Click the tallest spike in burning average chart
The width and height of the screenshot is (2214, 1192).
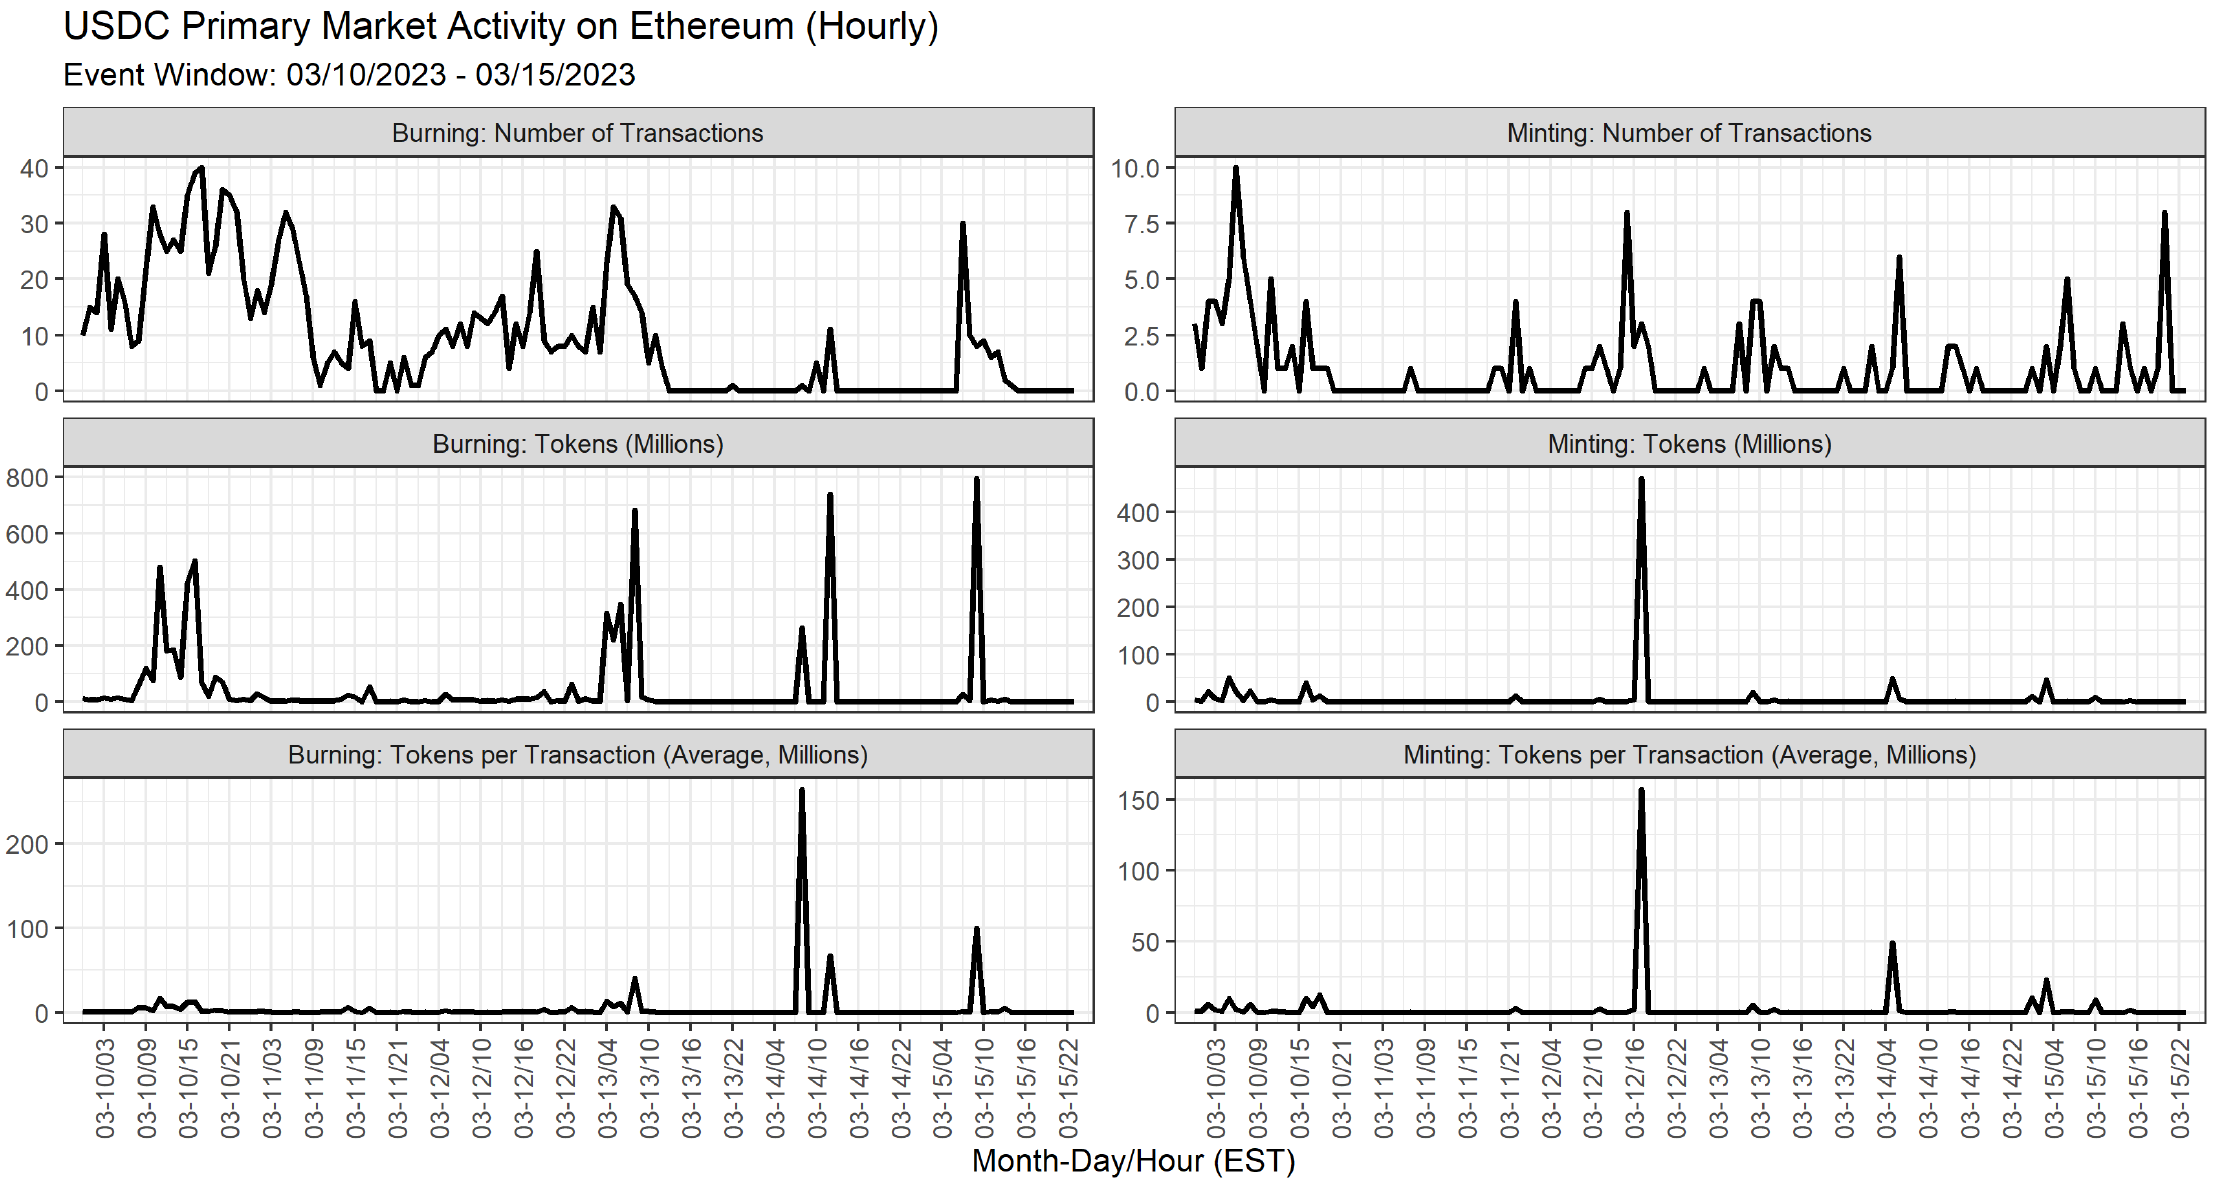pos(802,791)
